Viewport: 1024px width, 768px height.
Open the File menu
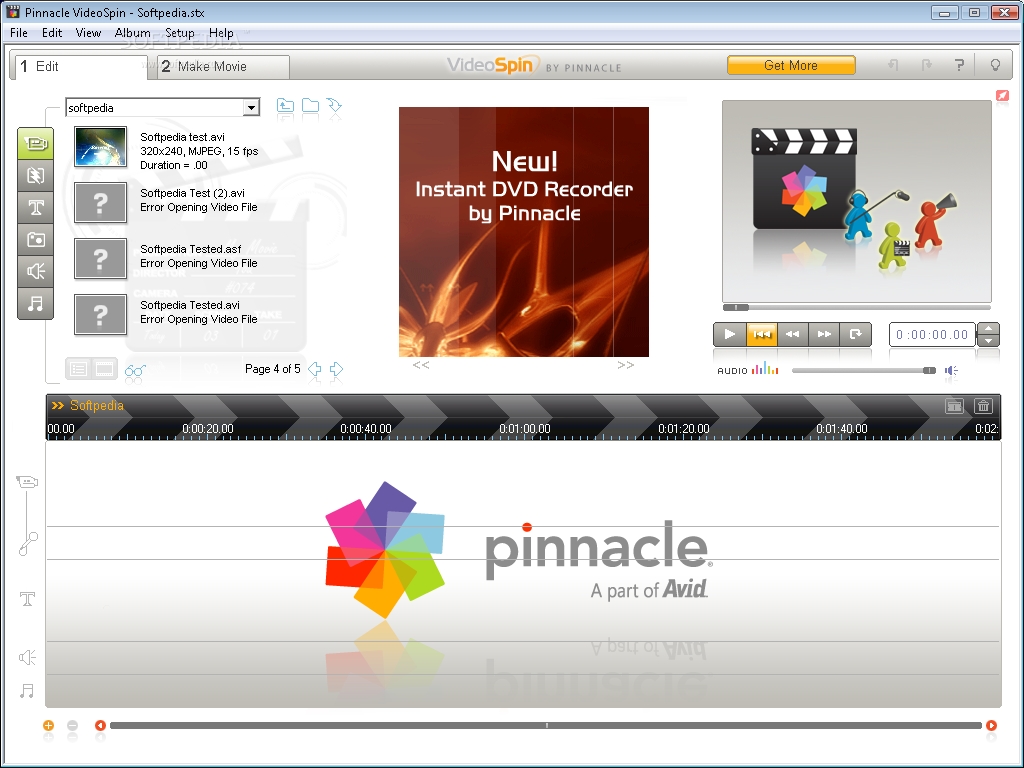click(x=18, y=33)
